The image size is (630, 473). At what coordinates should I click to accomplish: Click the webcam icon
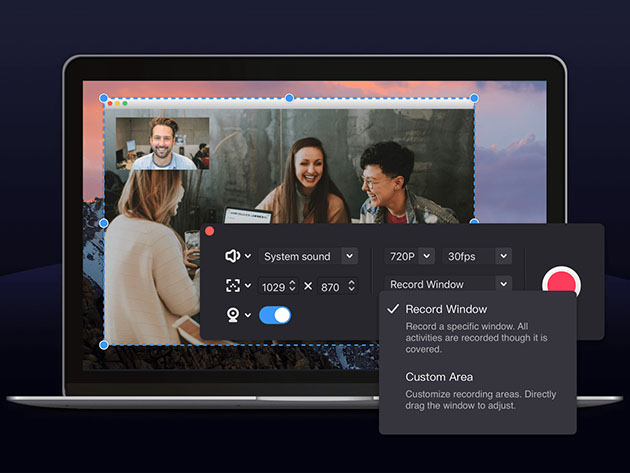[233, 315]
